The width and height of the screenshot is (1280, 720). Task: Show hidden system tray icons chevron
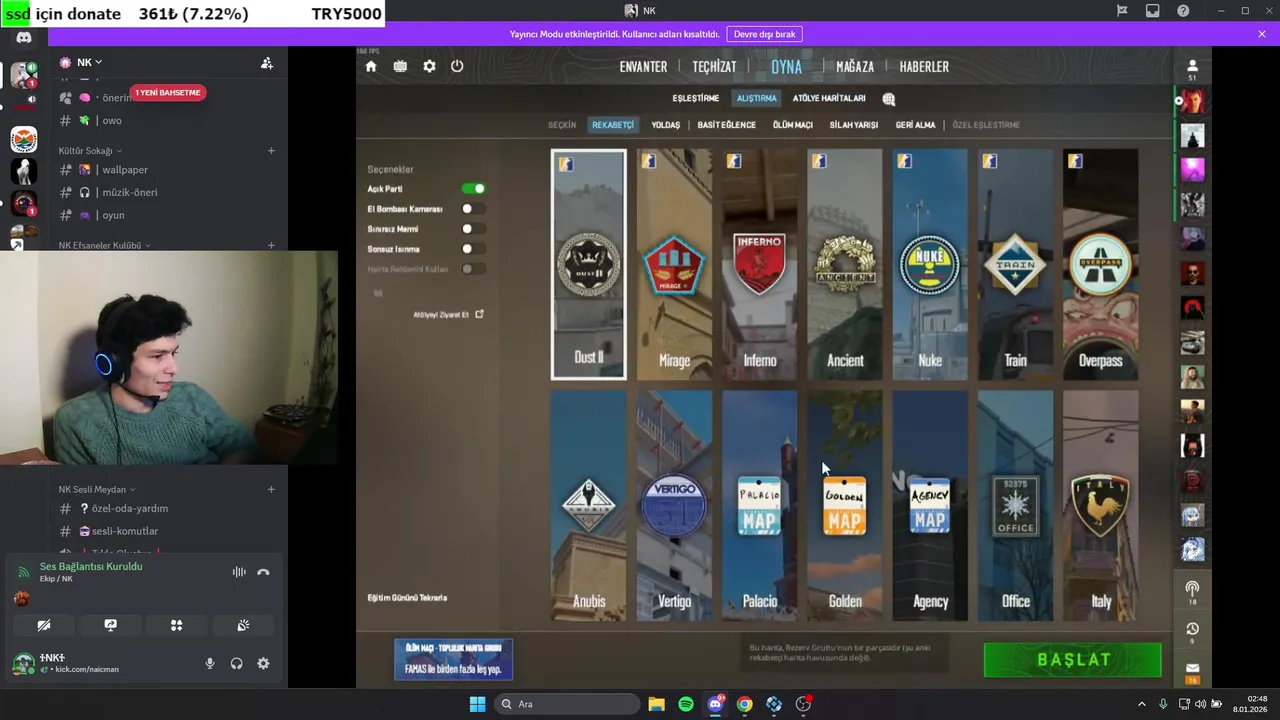(1141, 704)
